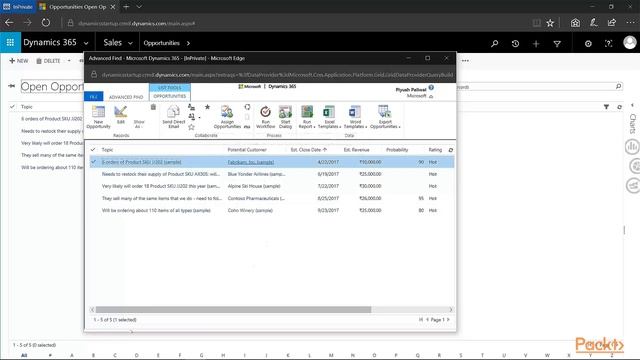Click refresh icon on main opportunities grid
The image size is (640, 360).
619,107
